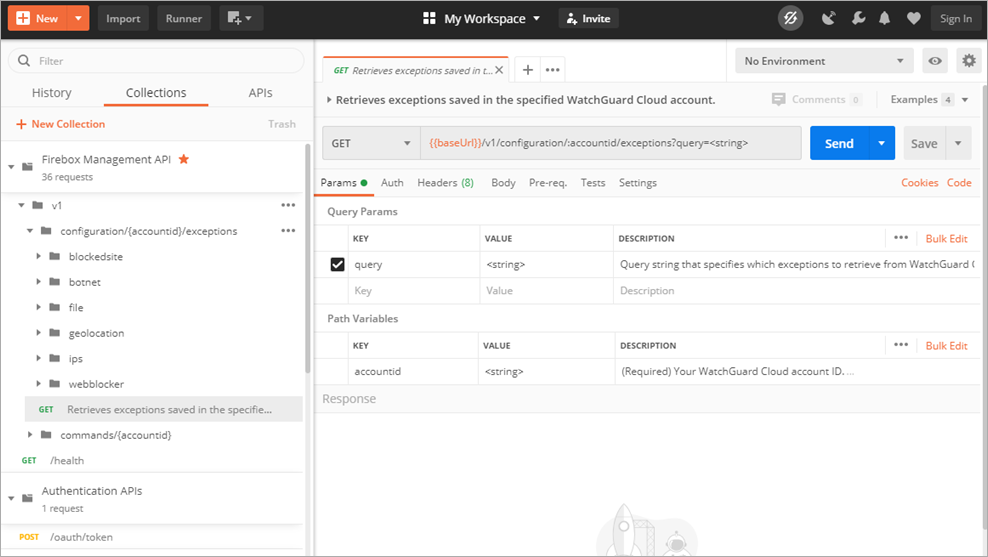Uncheck the query parameter checkbox
This screenshot has width=988, height=557.
[337, 265]
